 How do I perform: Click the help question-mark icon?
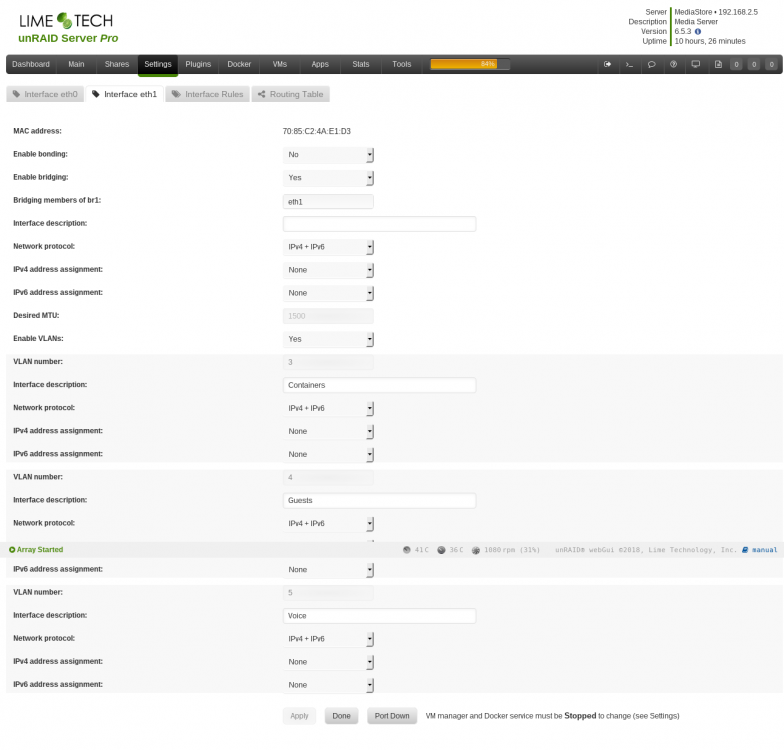tap(674, 64)
